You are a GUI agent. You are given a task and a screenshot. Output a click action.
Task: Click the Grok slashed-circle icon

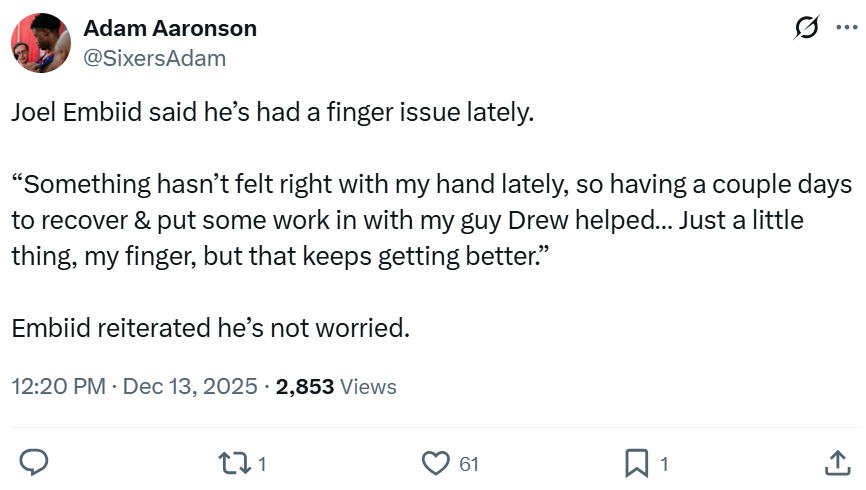point(806,31)
